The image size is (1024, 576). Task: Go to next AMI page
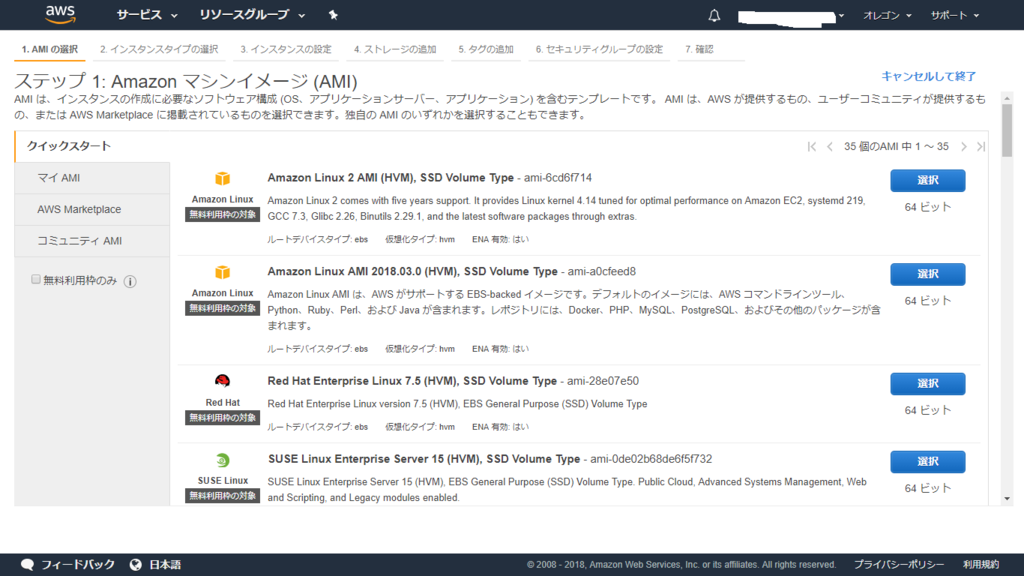coord(963,146)
